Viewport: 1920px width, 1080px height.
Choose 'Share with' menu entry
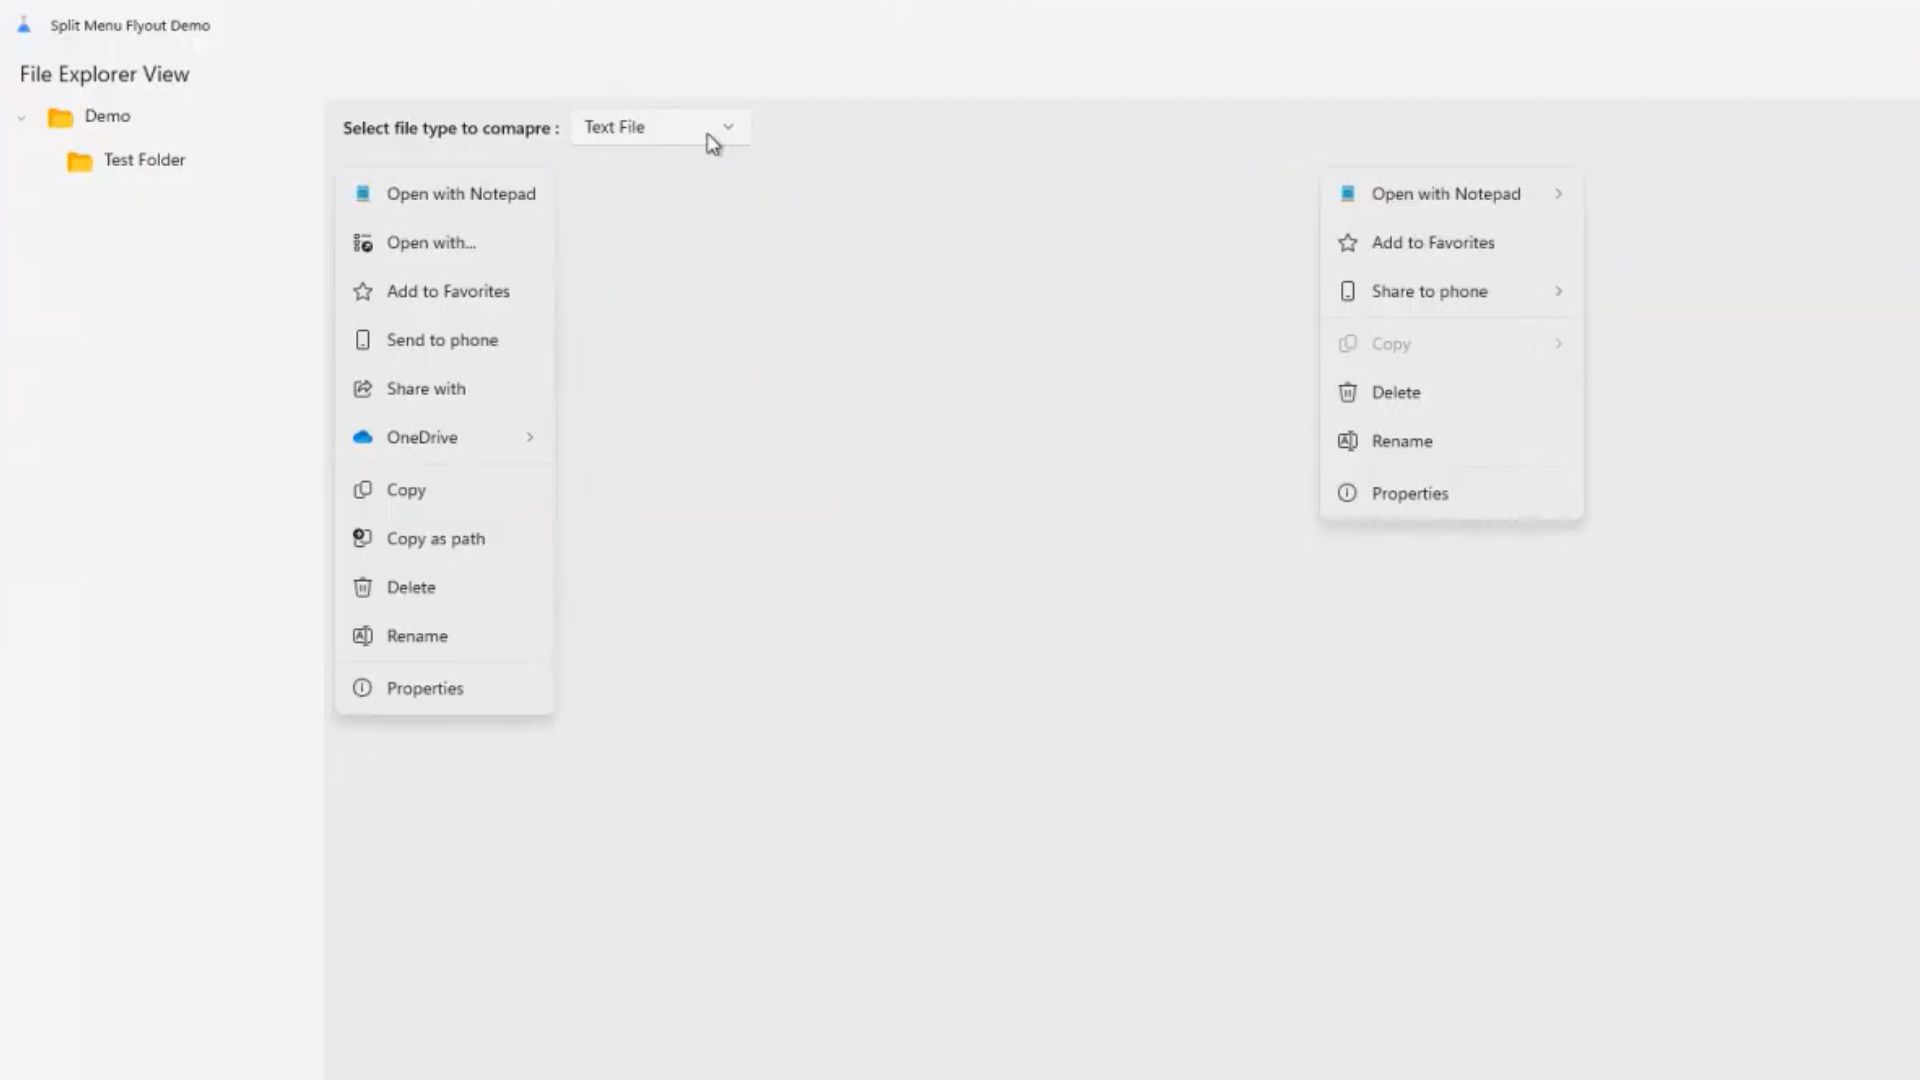click(x=445, y=388)
